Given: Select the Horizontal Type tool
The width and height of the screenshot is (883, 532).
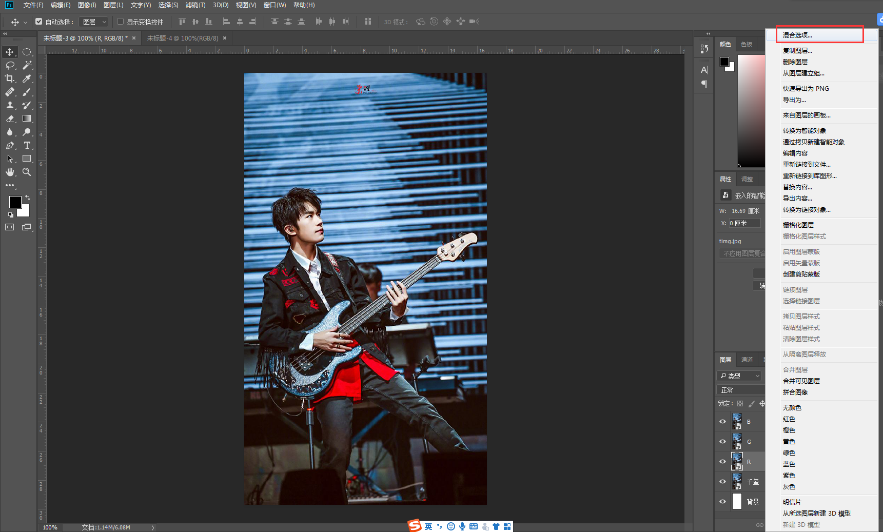Looking at the screenshot, I should tap(26, 146).
